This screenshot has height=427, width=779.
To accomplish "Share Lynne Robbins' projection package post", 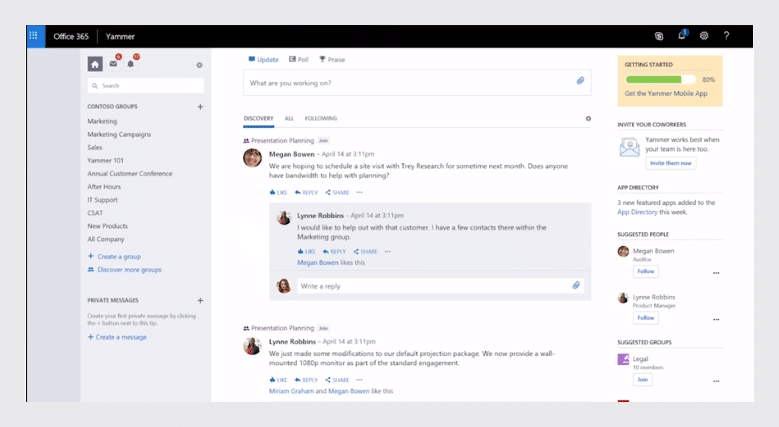I will click(x=337, y=380).
